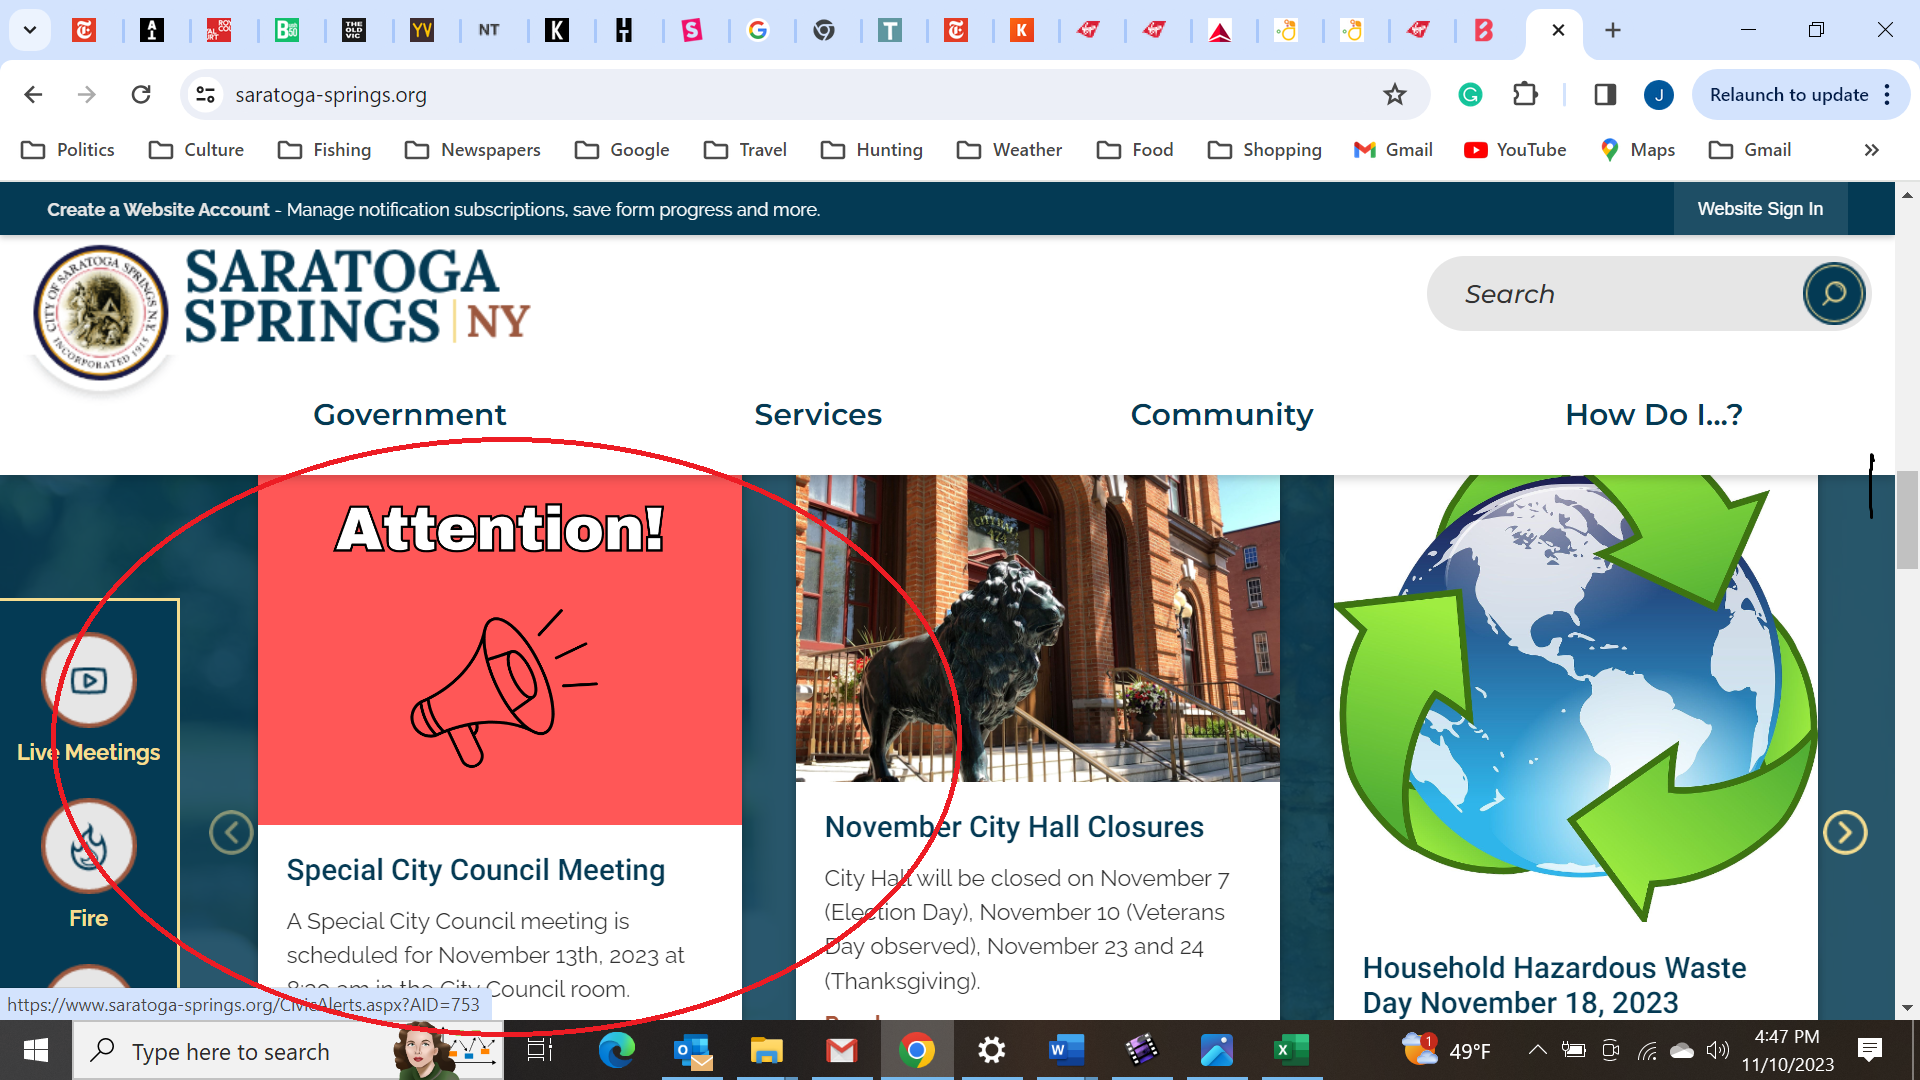This screenshot has height=1080, width=1920.
Task: Go to previous carousel slide
Action: click(231, 832)
